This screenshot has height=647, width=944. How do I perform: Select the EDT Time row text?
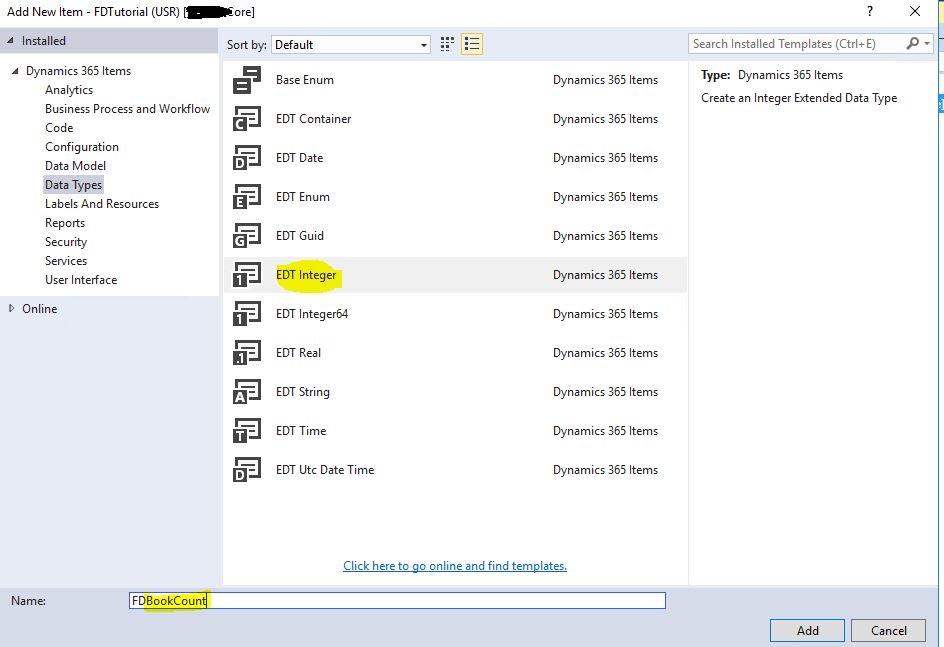[301, 431]
